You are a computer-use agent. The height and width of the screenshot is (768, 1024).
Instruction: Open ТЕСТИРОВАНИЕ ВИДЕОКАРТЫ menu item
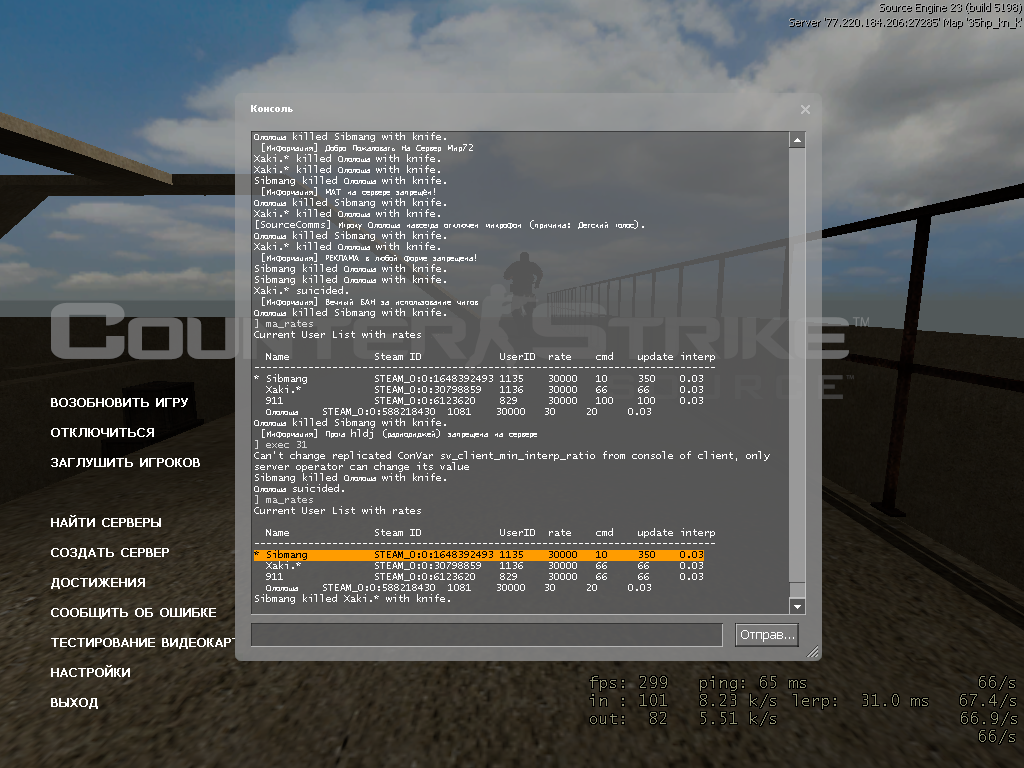(142, 643)
